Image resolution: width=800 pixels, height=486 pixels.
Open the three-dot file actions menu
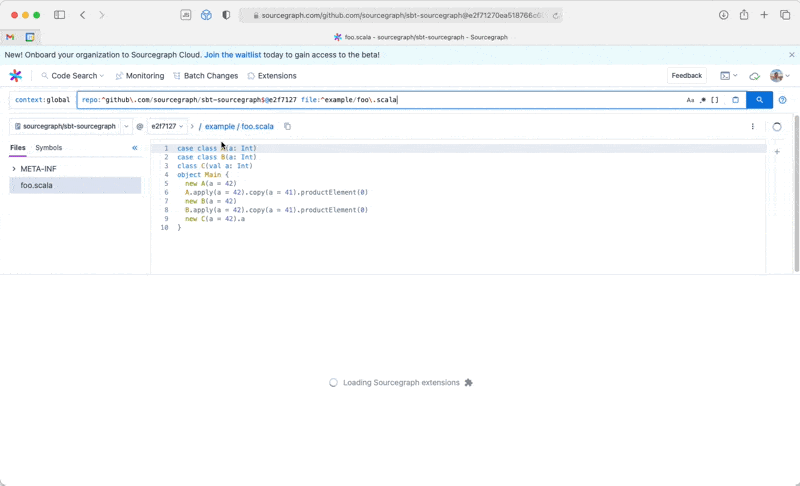click(752, 126)
